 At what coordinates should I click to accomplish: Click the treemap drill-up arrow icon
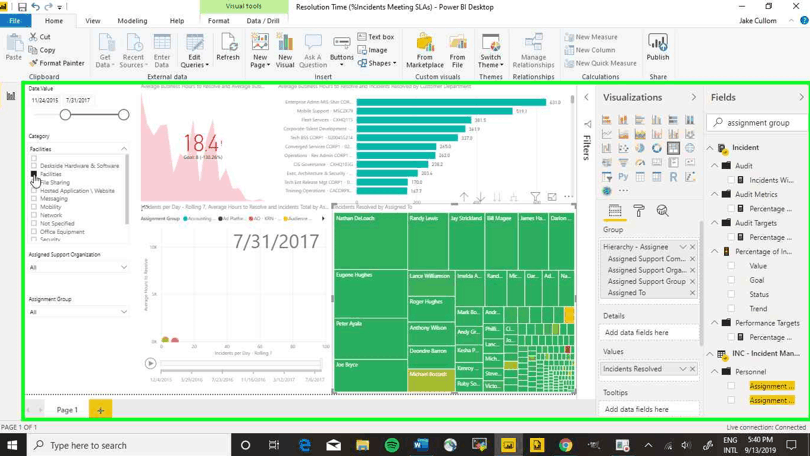[464, 197]
